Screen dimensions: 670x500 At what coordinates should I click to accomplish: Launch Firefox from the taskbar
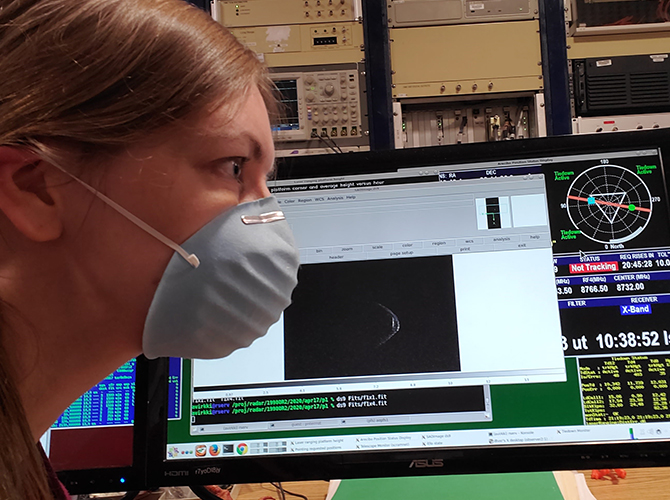(215, 450)
